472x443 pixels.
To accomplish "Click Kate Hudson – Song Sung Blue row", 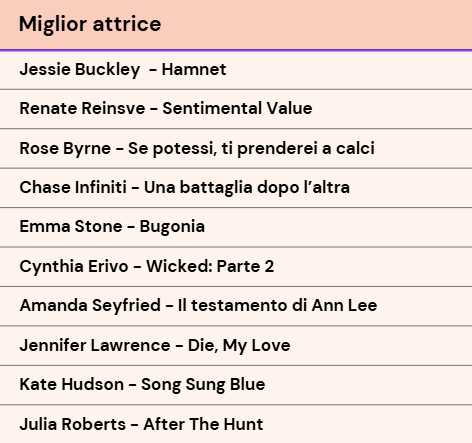I will pos(236,385).
